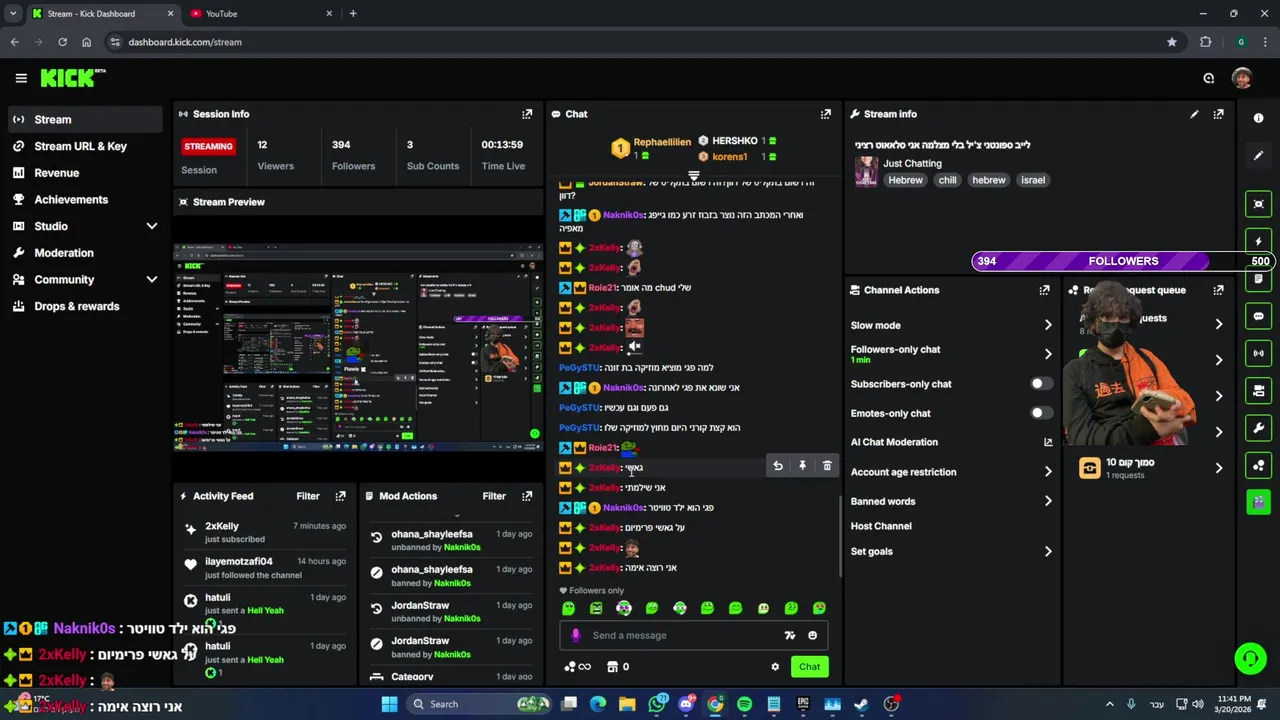1280x720 pixels.
Task: Click the 394 followers goal progress bar
Action: 1123,261
